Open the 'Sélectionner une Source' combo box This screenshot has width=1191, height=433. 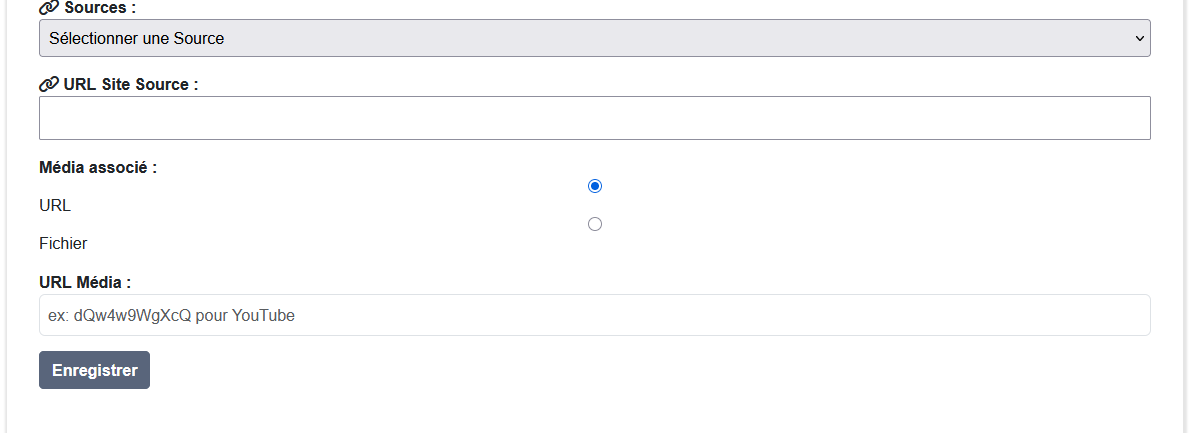(x=594, y=38)
